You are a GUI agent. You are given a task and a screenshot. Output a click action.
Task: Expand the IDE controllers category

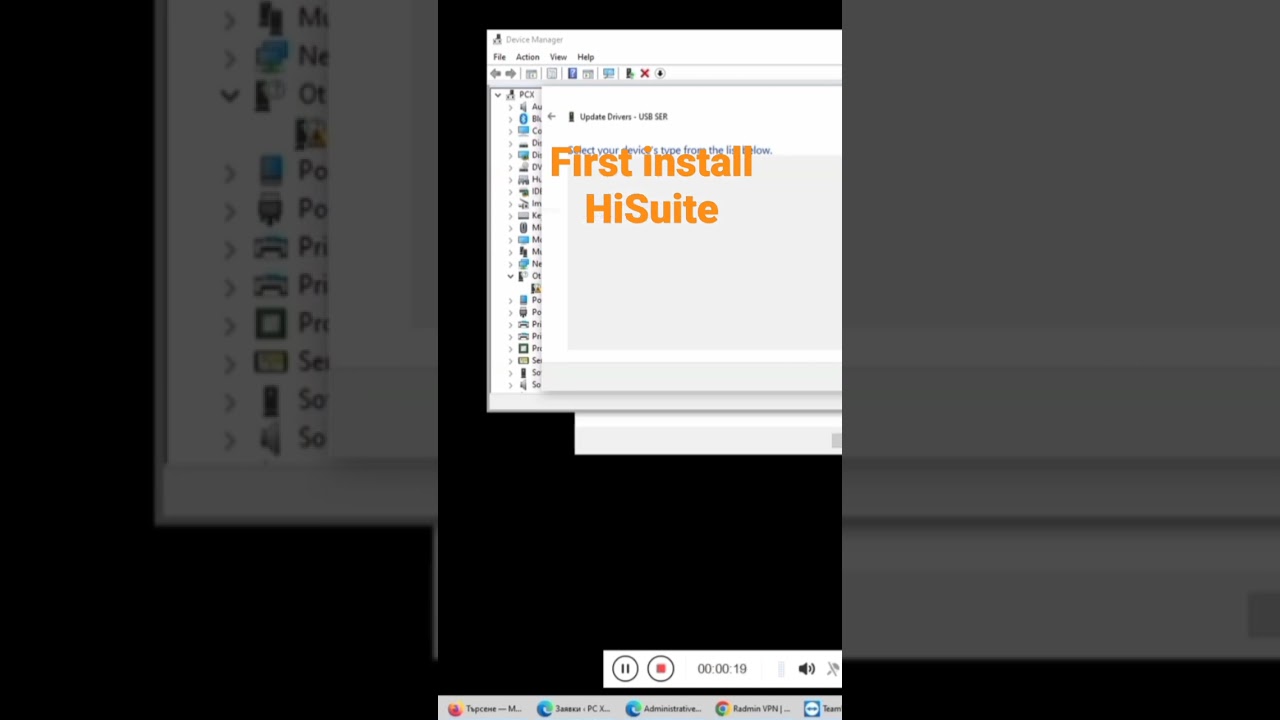[x=510, y=191]
